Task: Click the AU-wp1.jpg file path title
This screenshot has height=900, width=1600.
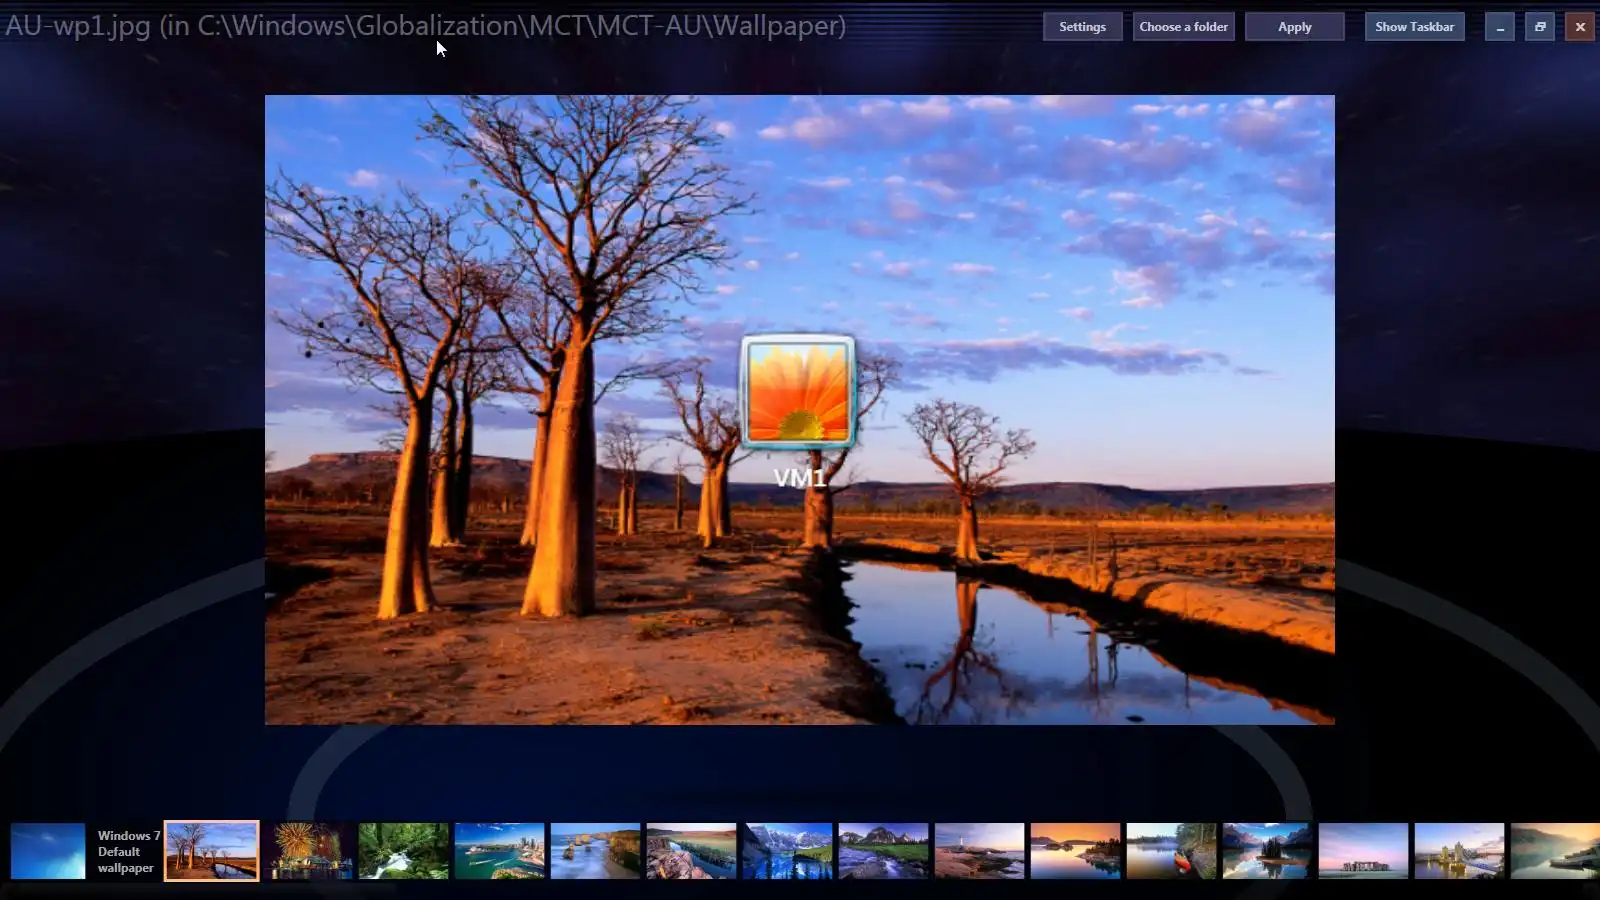Action: click(x=426, y=26)
